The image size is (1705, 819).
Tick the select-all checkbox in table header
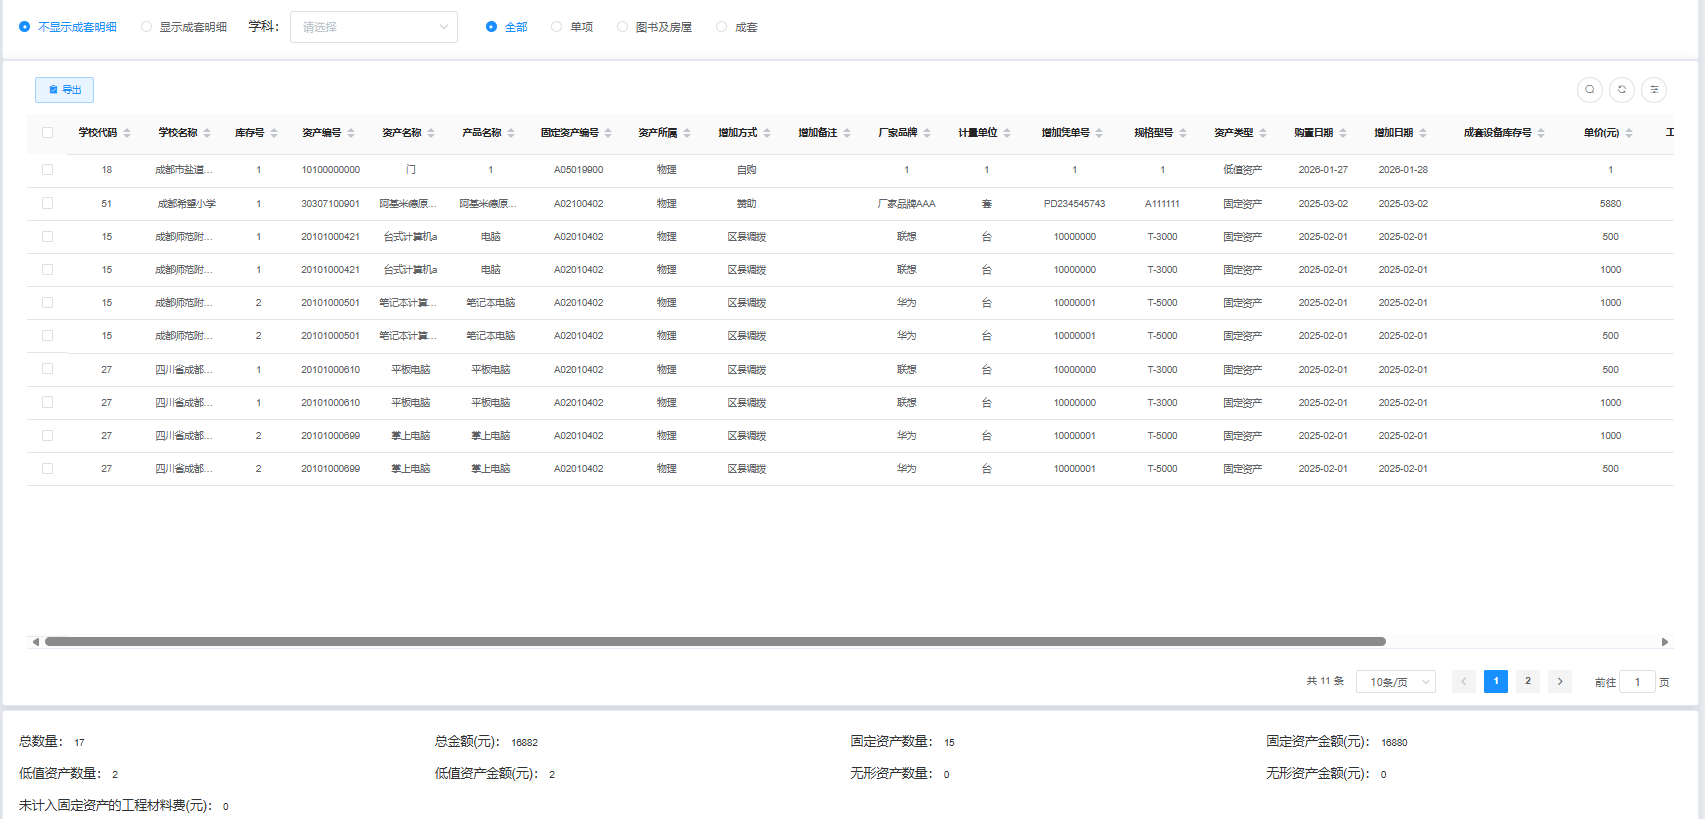click(x=47, y=133)
